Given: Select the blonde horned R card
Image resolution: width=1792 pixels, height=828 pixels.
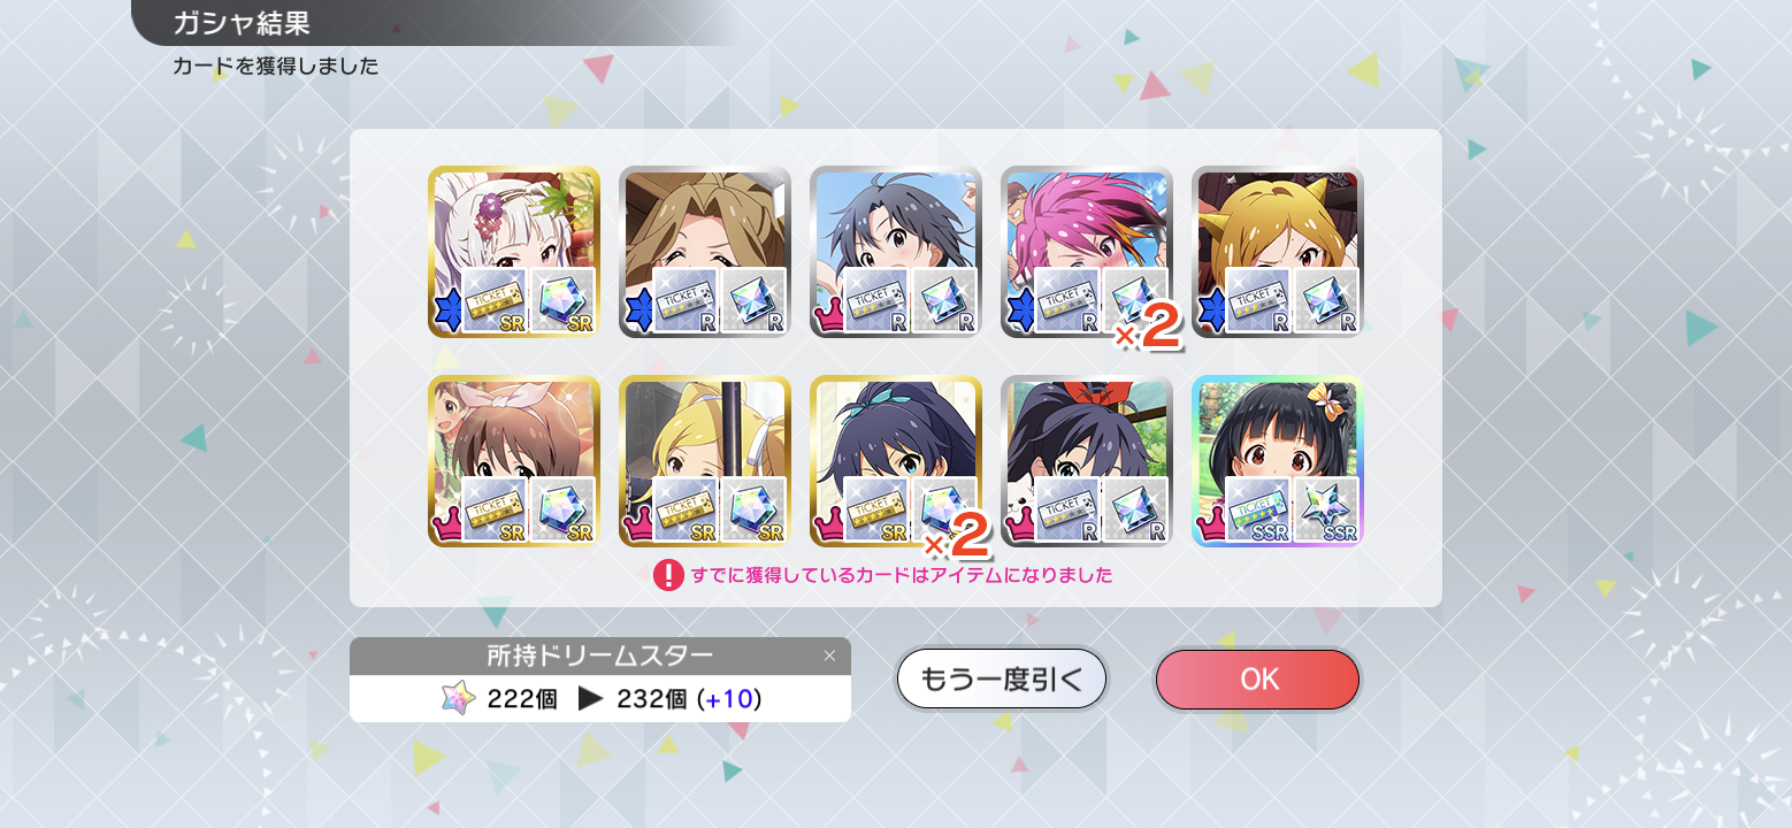Looking at the screenshot, I should 1278,252.
